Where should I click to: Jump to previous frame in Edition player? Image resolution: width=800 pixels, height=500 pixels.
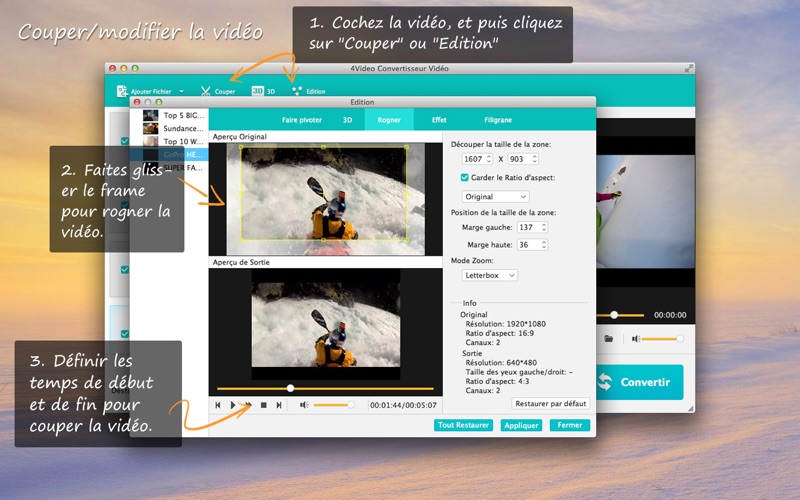tap(218, 405)
